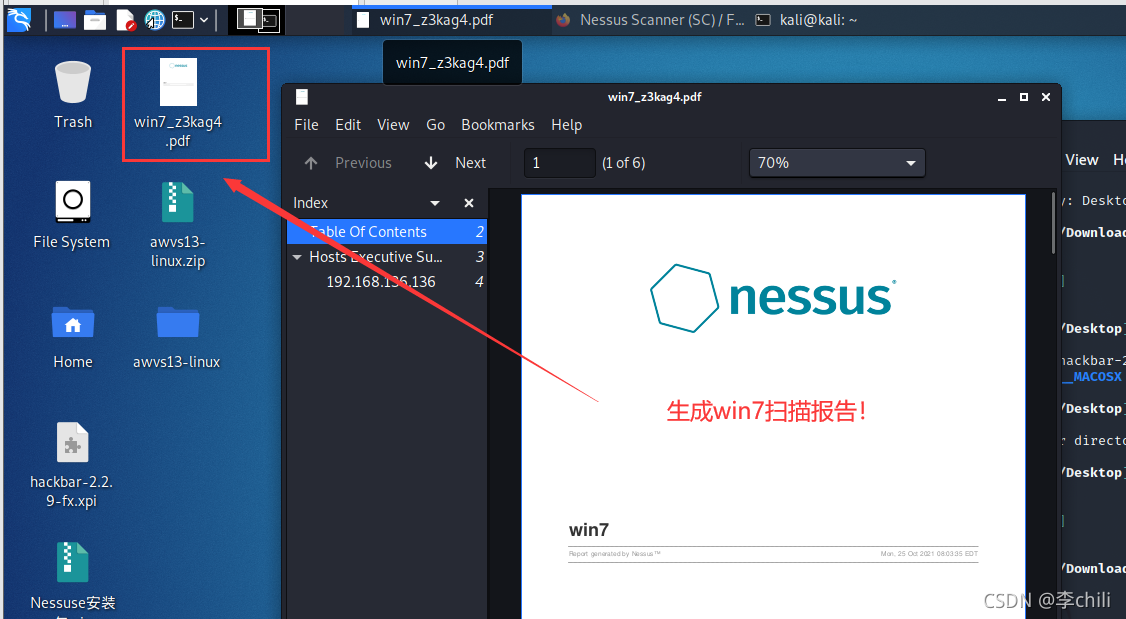Viewport: 1126px width, 619px height.
Task: Select the win7_z3kag4.pdf desktop file
Action: [x=178, y=103]
